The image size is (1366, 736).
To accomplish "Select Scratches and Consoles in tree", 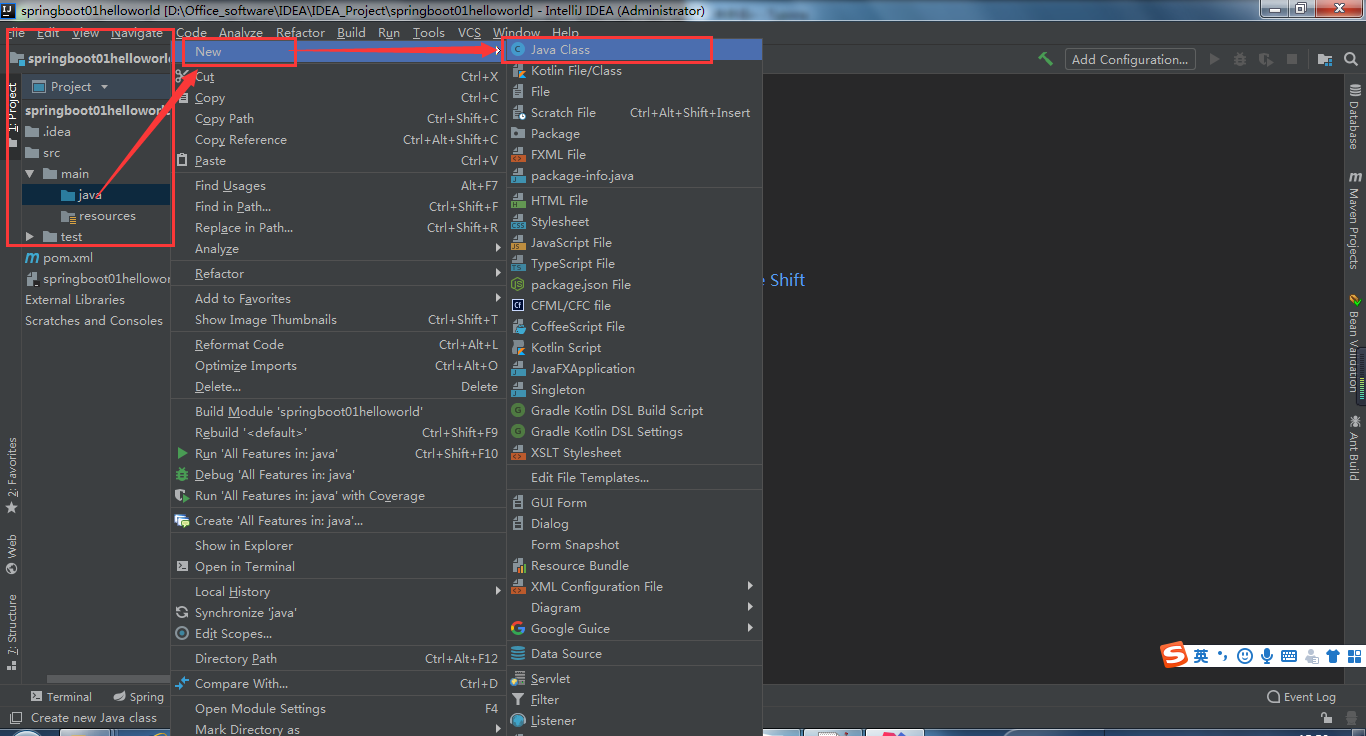I will click(96, 321).
